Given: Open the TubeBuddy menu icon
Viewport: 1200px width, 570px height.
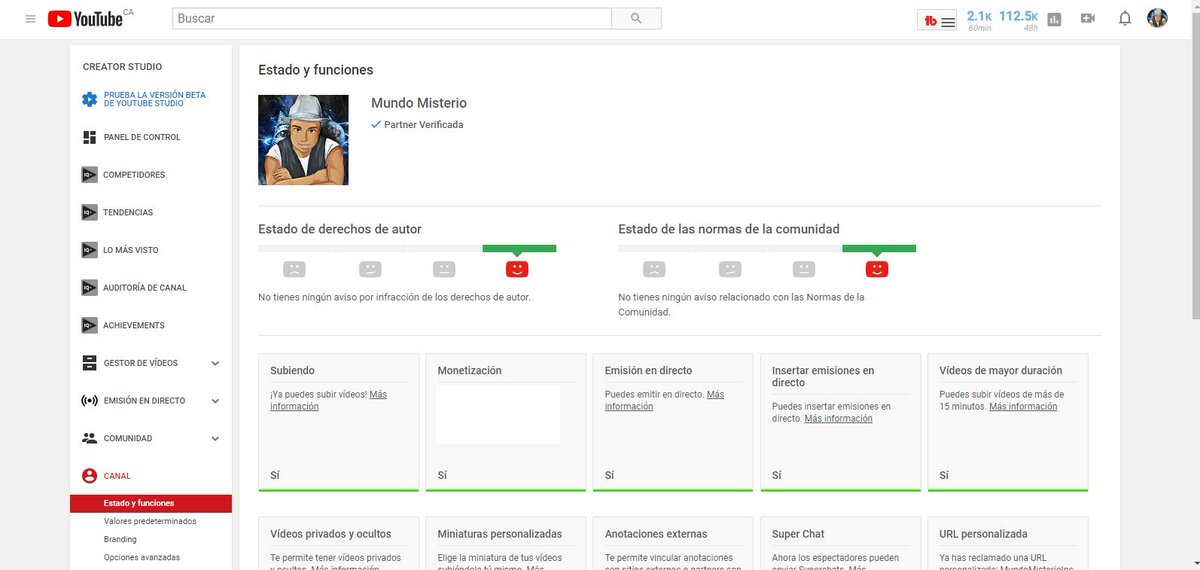Looking at the screenshot, I should point(939,20).
